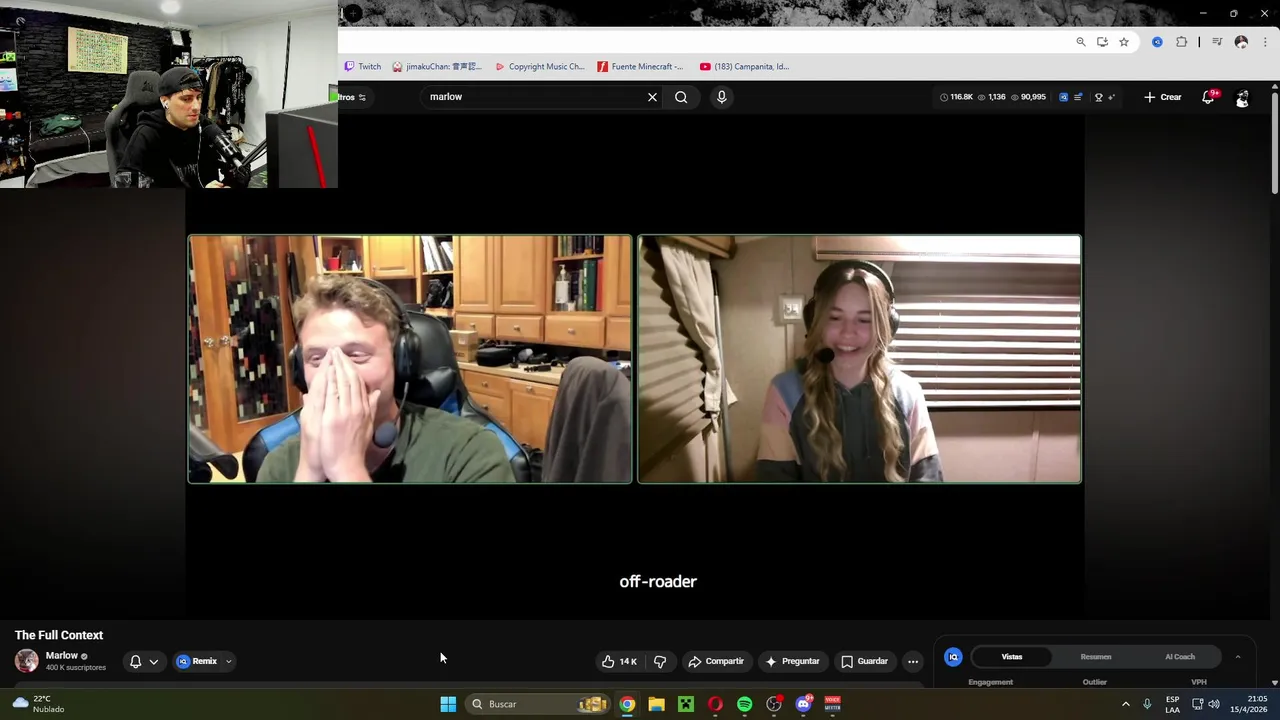Open the Twitch bookmark

pyautogui.click(x=363, y=67)
